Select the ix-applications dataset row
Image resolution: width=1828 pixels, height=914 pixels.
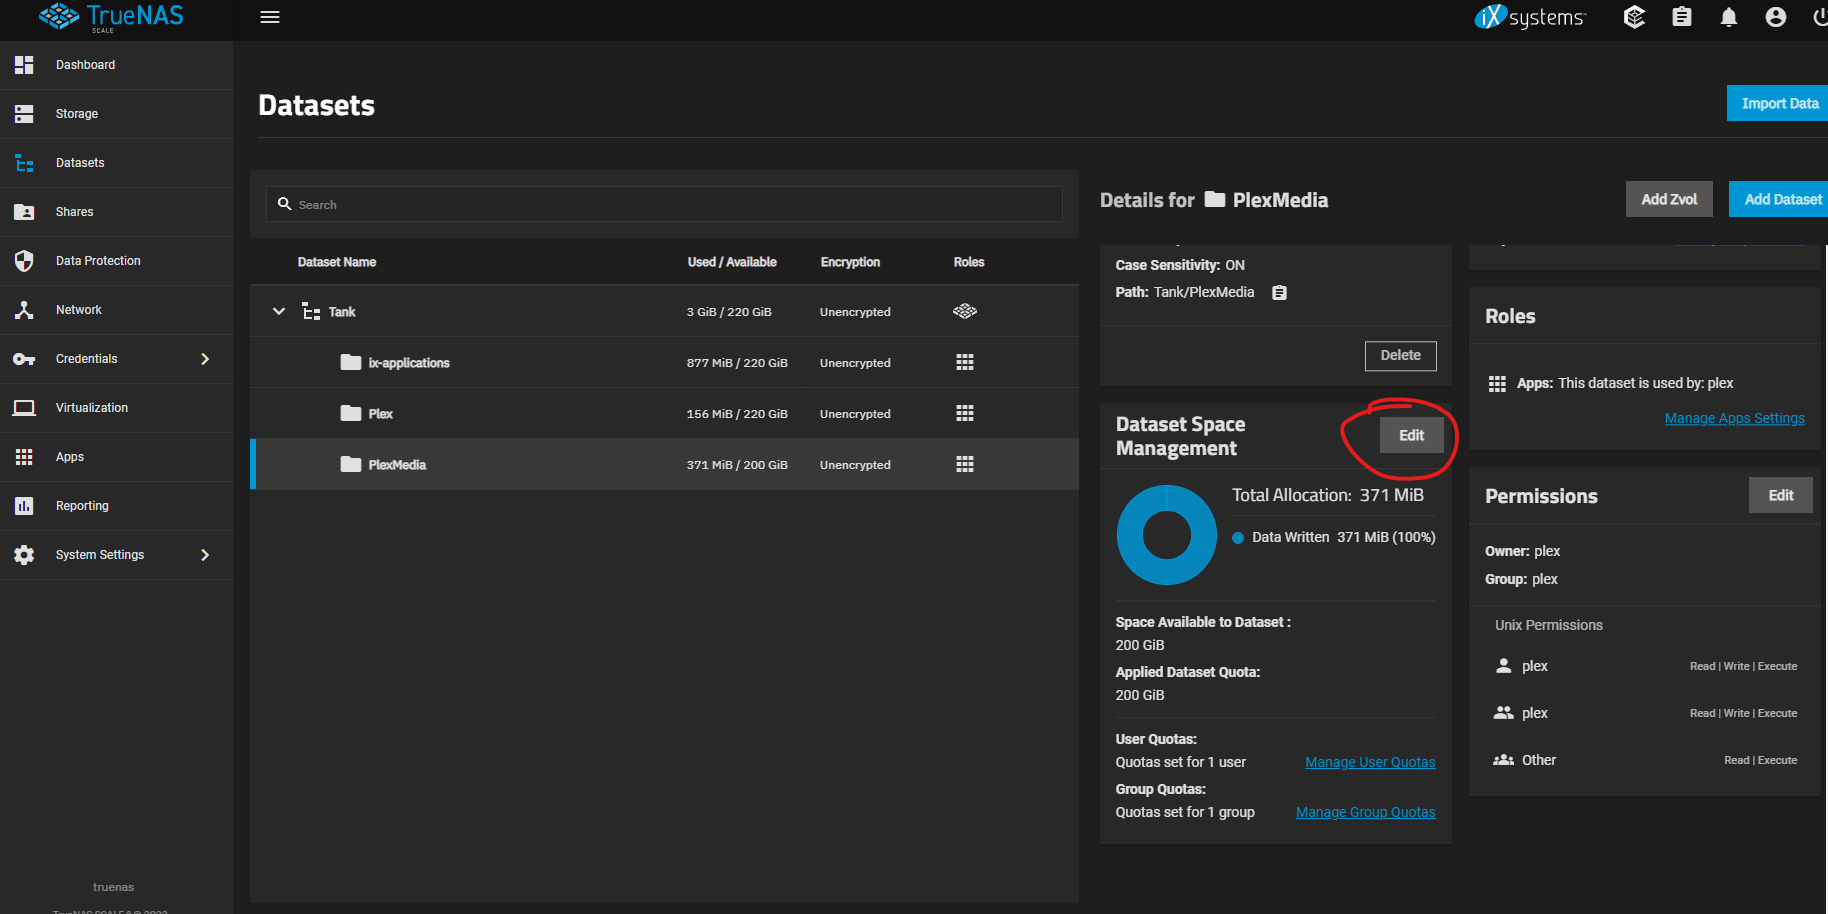664,362
